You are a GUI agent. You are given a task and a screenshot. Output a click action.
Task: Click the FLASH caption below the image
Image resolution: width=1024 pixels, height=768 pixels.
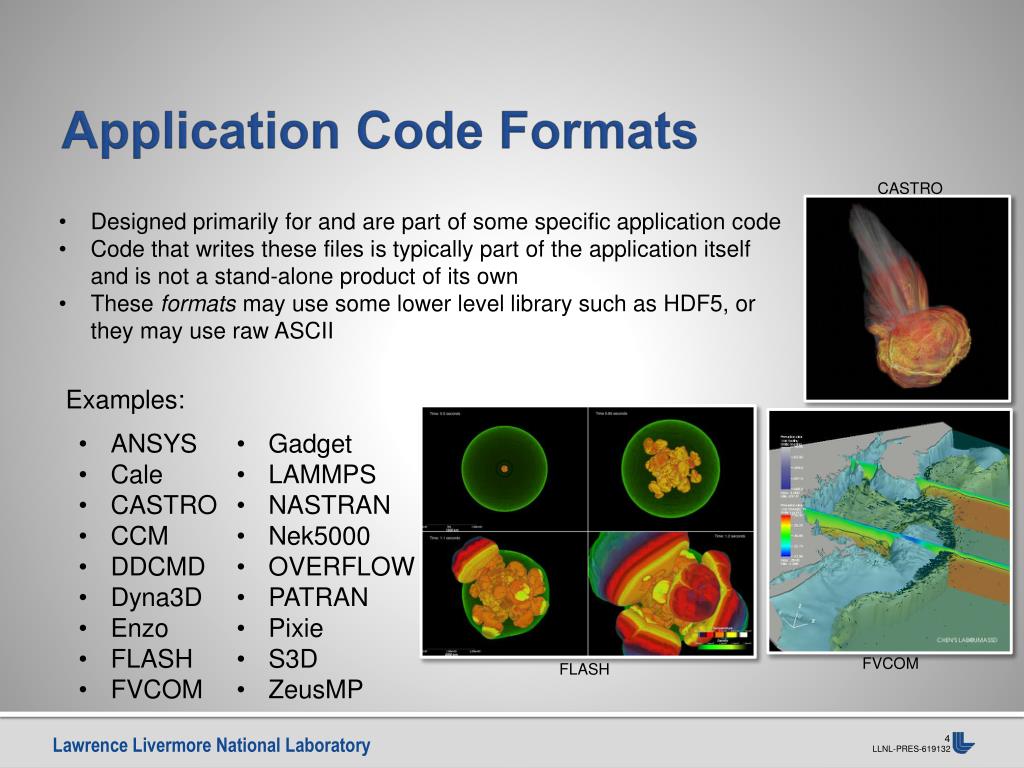coord(584,669)
